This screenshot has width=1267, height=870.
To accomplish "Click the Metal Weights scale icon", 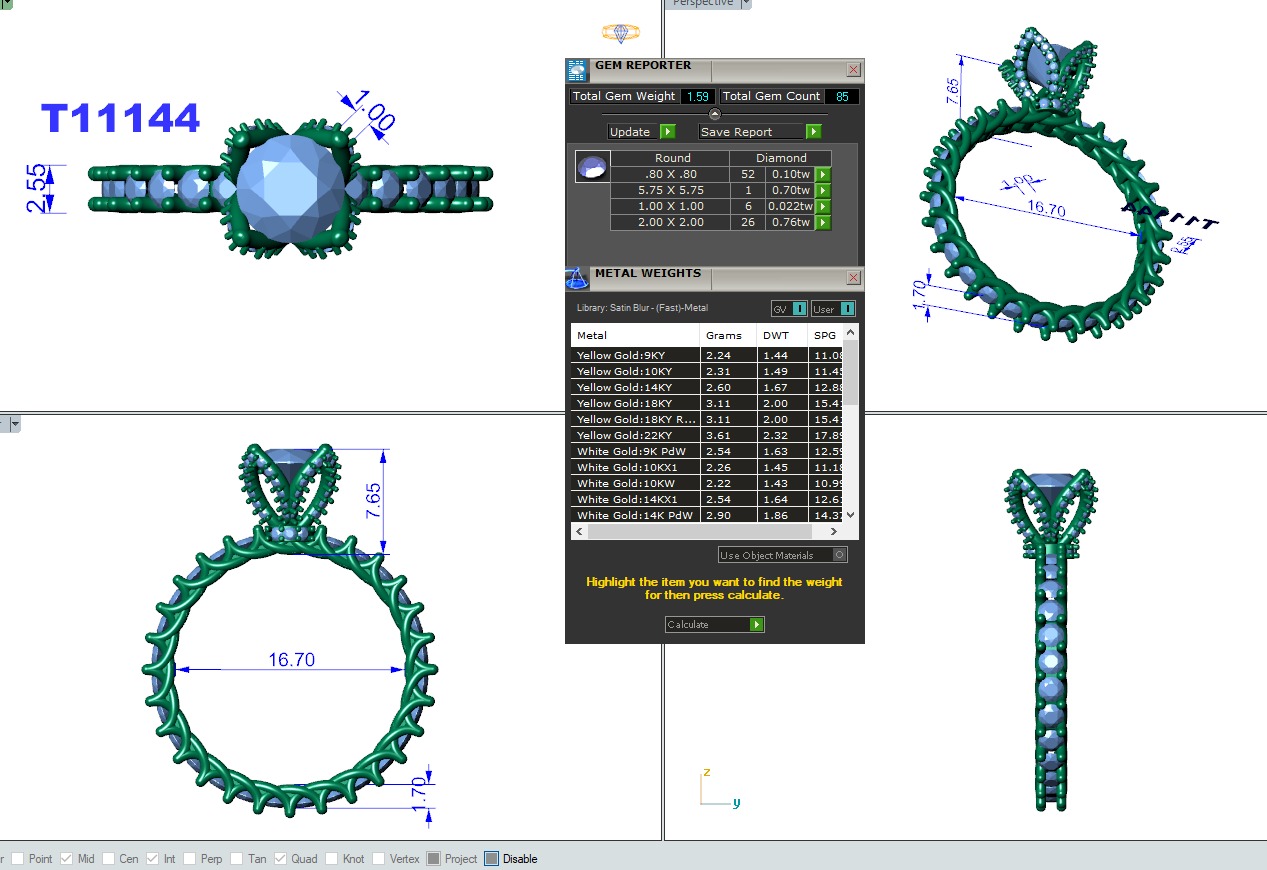I will [577, 278].
